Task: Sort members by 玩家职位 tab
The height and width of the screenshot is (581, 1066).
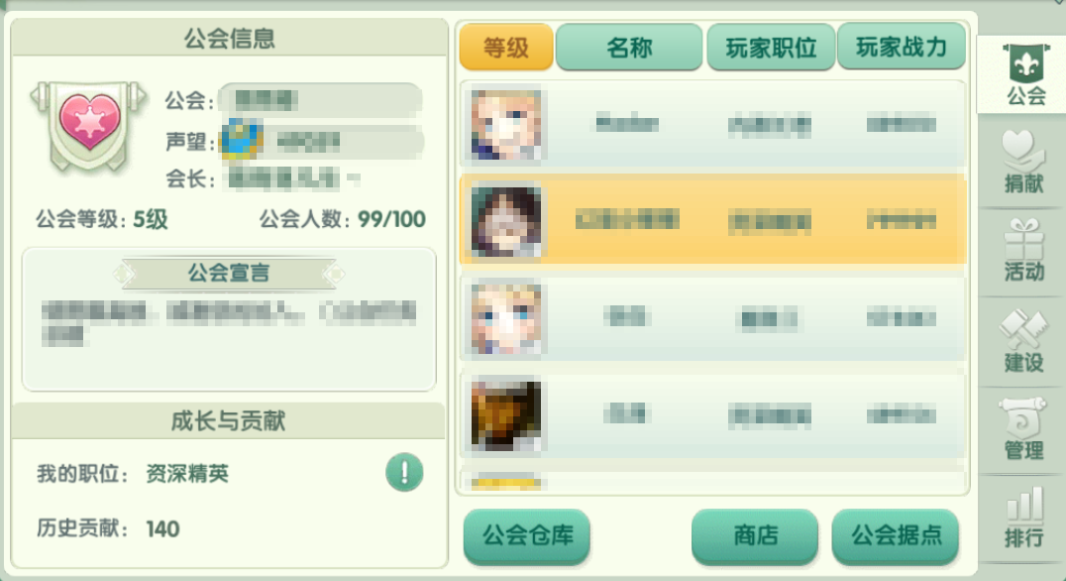Action: point(771,47)
